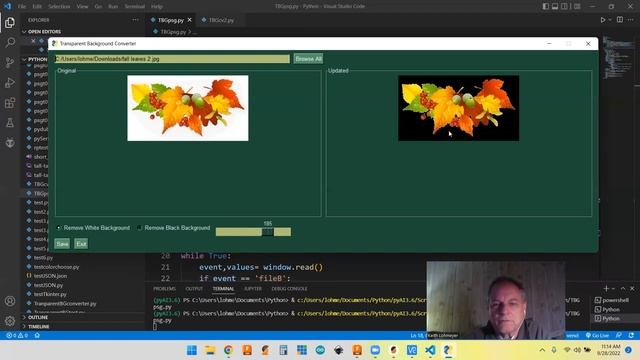Image resolution: width=640 pixels, height=360 pixels.
Task: Click the Save button
Action: pyautogui.click(x=62, y=244)
